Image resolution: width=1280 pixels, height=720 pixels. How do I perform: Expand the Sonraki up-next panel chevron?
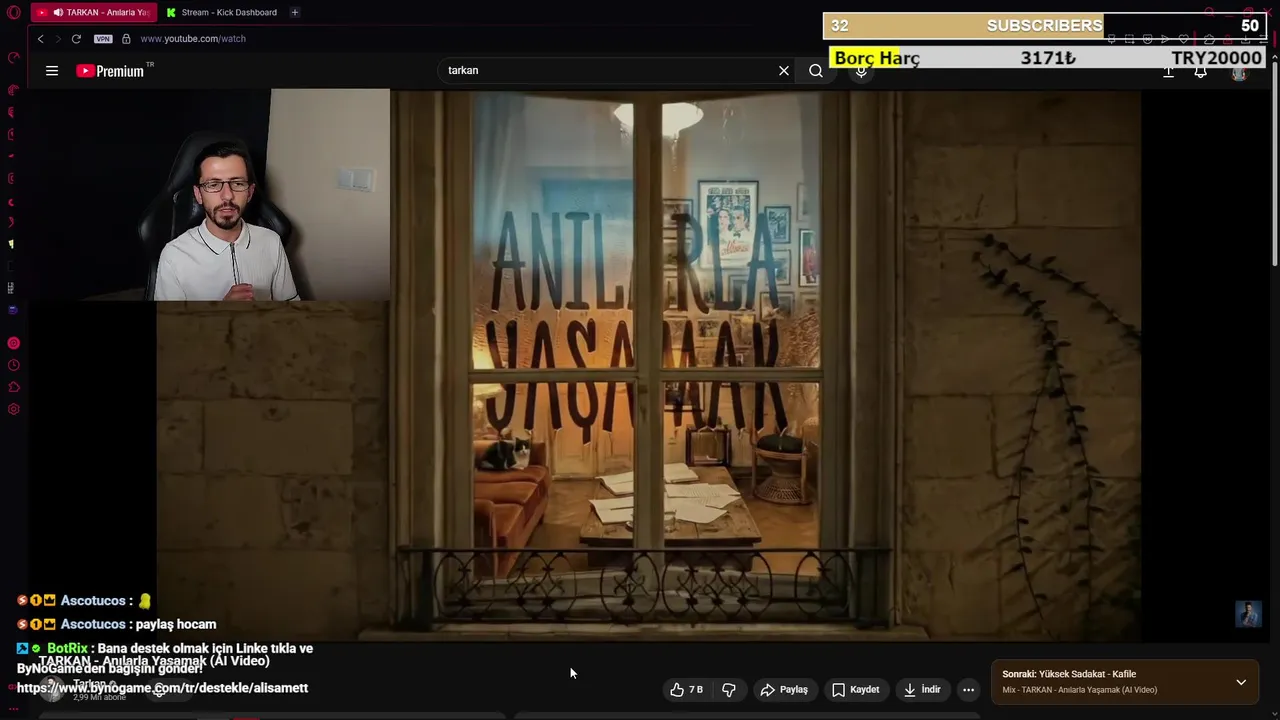pos(1241,682)
